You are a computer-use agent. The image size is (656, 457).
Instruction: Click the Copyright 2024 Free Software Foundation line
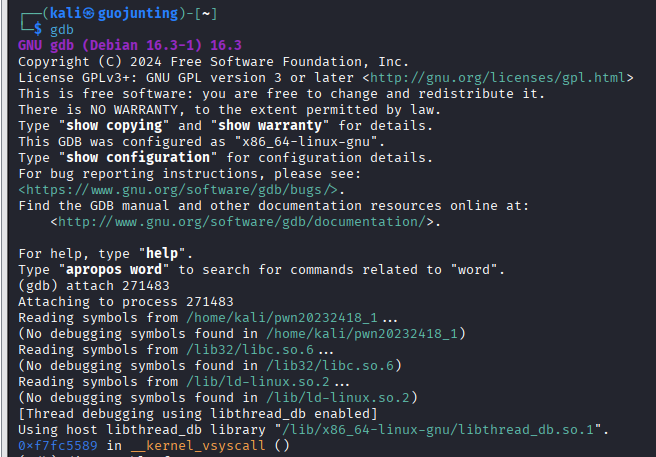pyautogui.click(x=213, y=62)
